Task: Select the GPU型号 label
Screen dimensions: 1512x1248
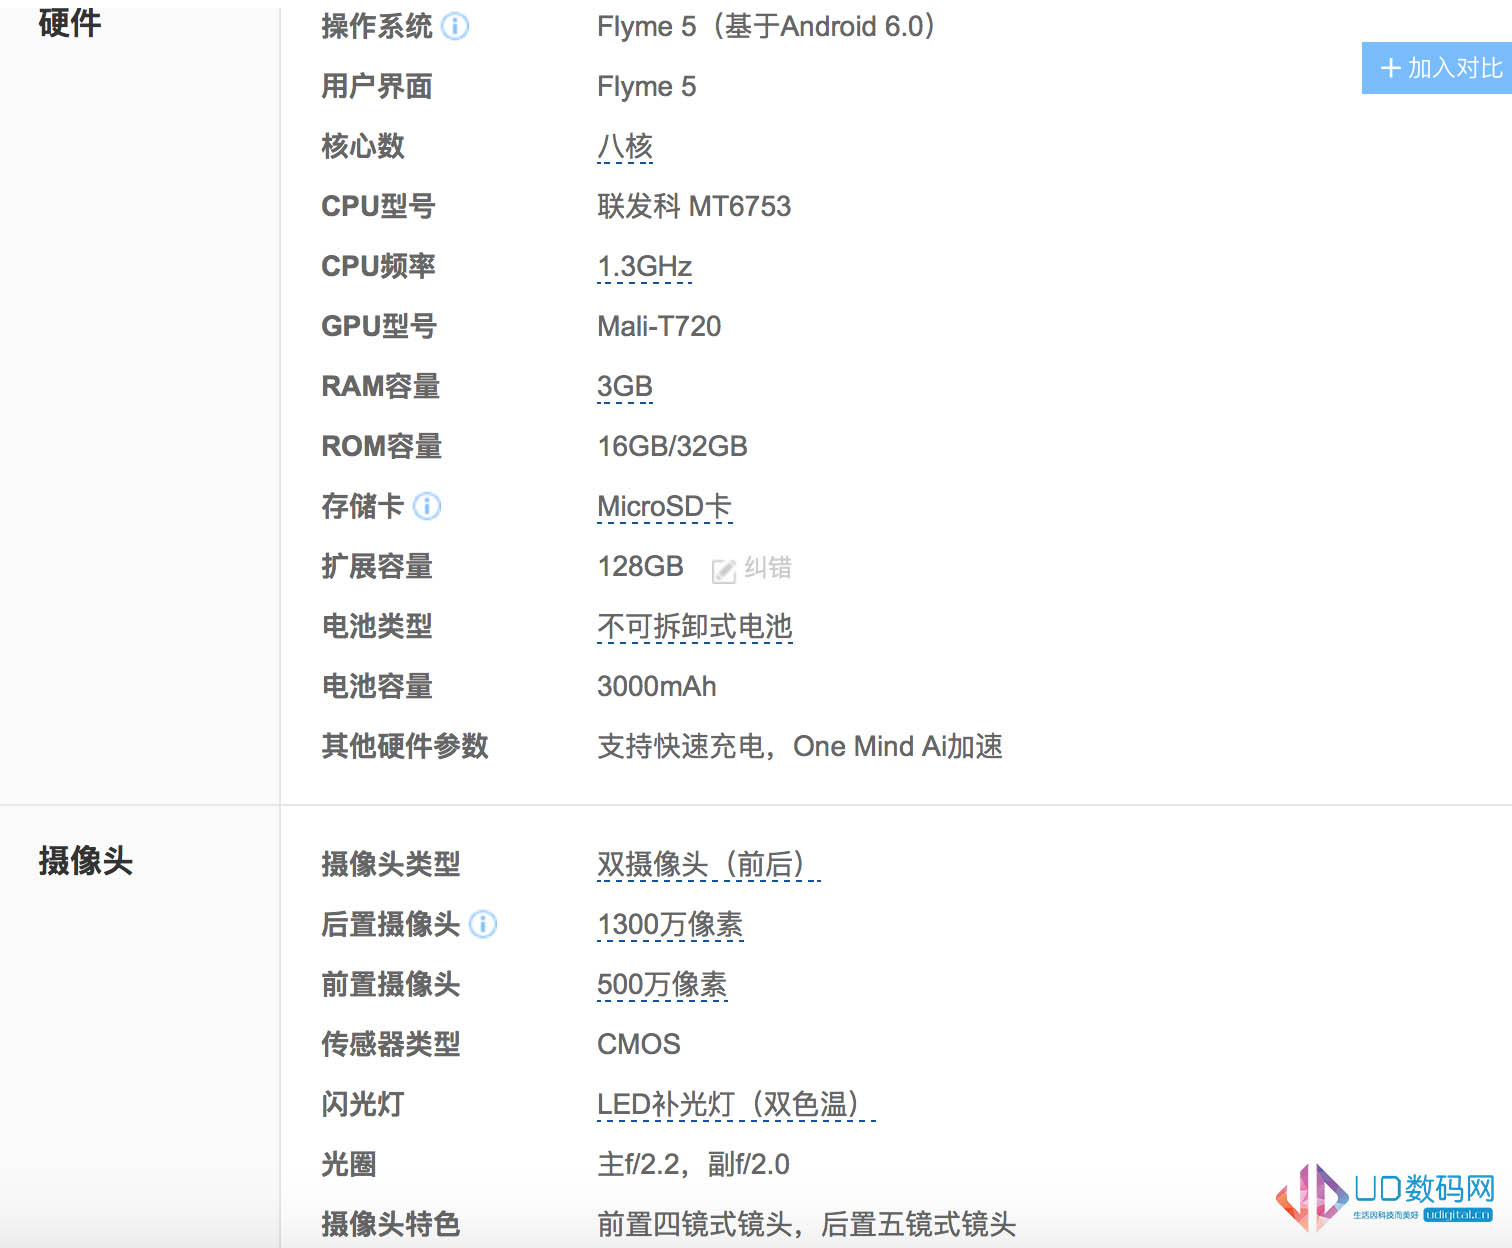Action: [x=379, y=326]
